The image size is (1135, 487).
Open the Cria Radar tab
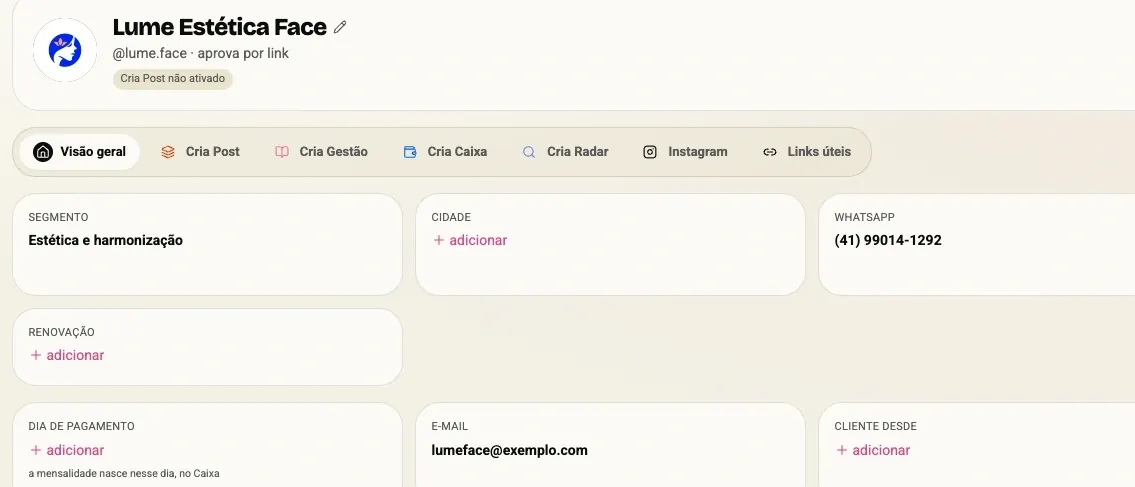565,152
